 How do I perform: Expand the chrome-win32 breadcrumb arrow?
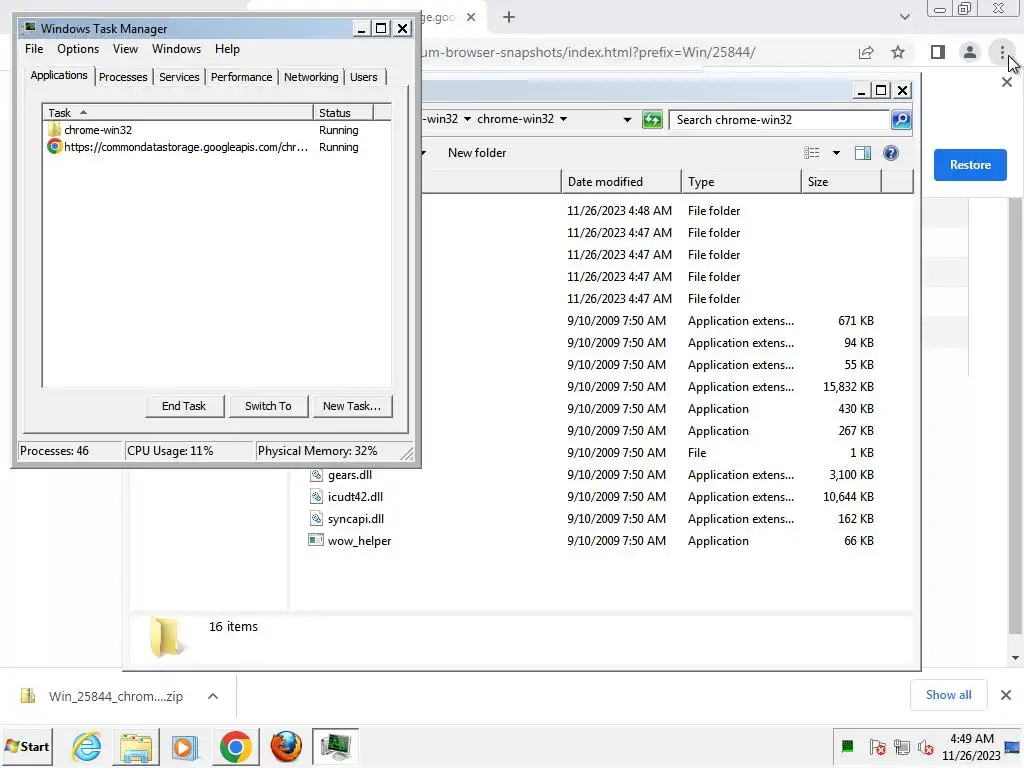(563, 119)
